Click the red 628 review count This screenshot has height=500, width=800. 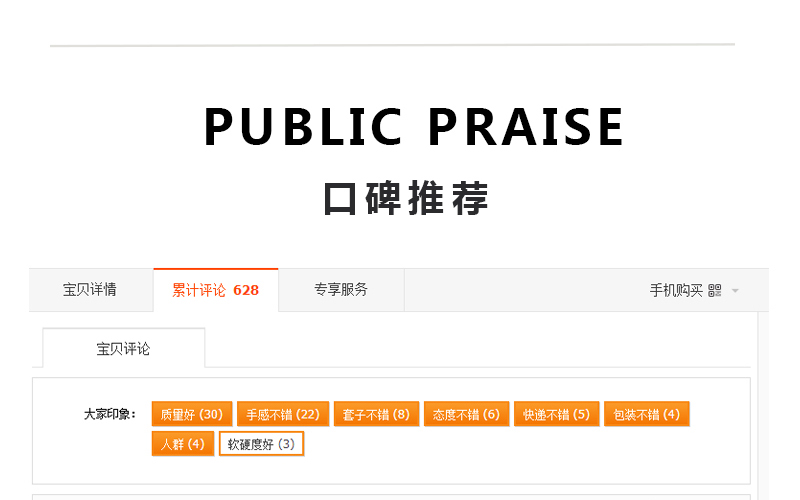click(246, 291)
